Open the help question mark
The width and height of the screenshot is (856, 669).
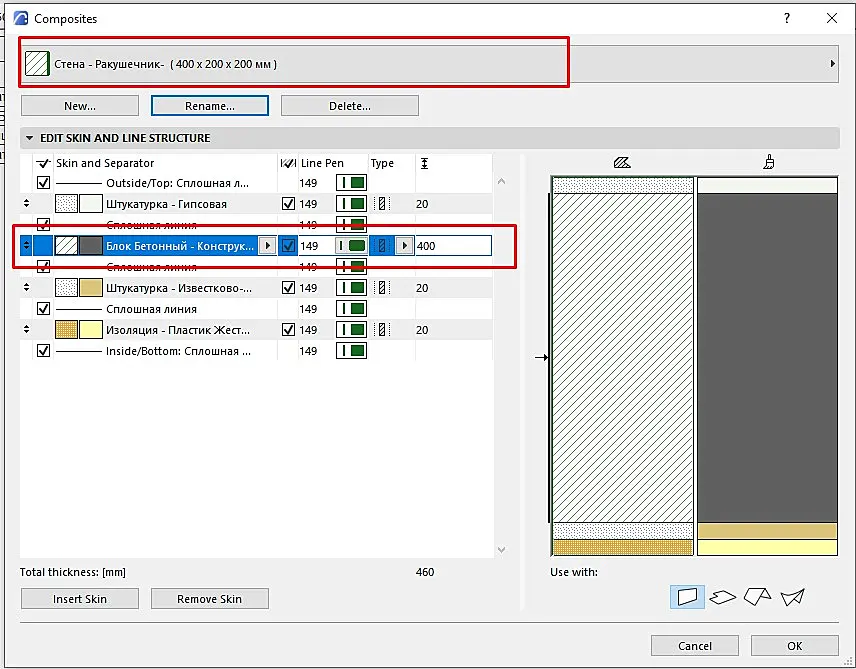pyautogui.click(x=787, y=19)
